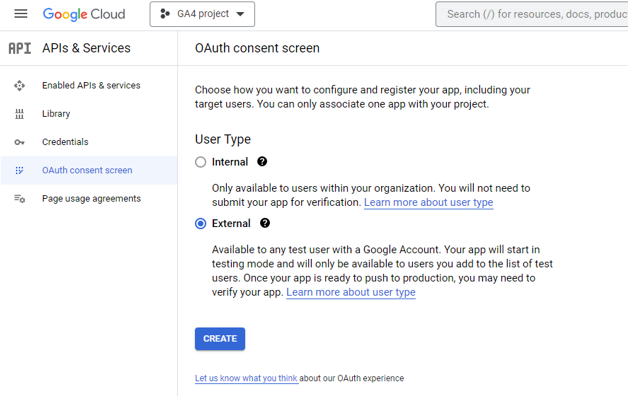Click the Library grid icon
This screenshot has height=396, width=628.
(19, 114)
